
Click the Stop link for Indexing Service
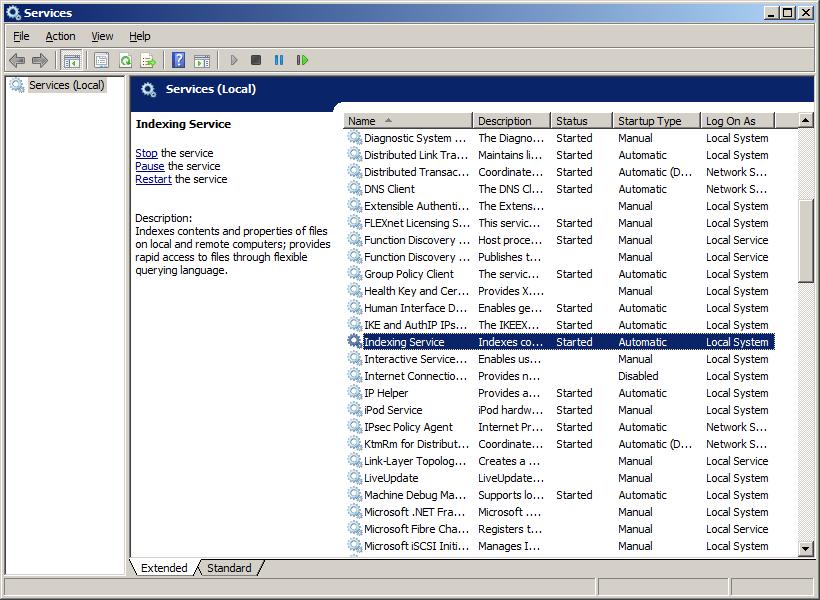pyautogui.click(x=145, y=153)
